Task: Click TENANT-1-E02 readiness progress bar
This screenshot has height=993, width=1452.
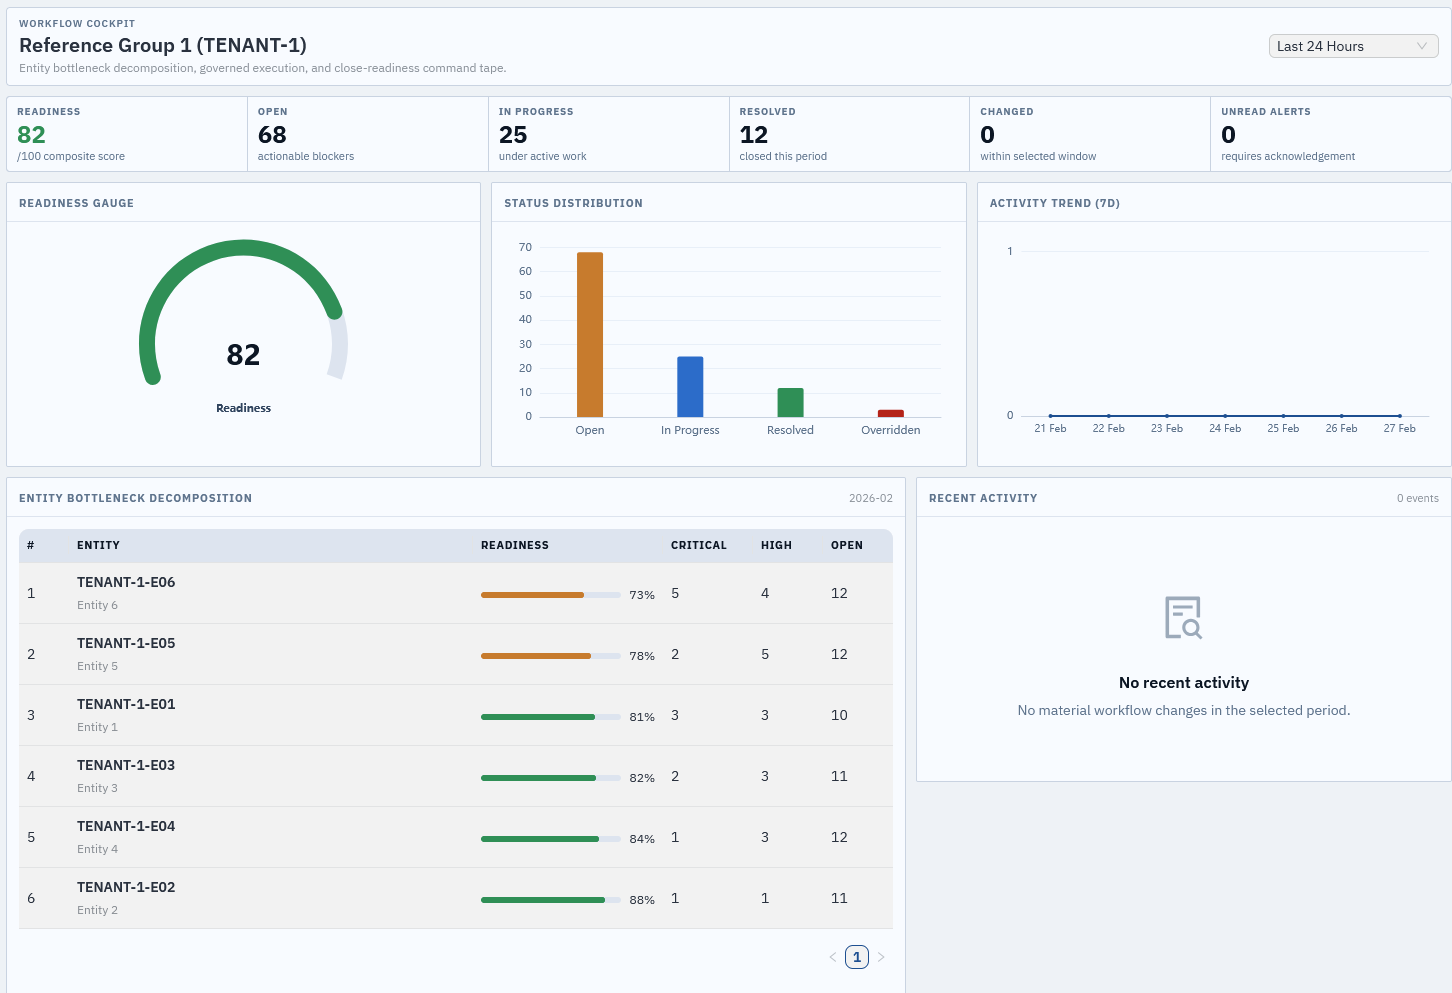Action: click(x=550, y=900)
